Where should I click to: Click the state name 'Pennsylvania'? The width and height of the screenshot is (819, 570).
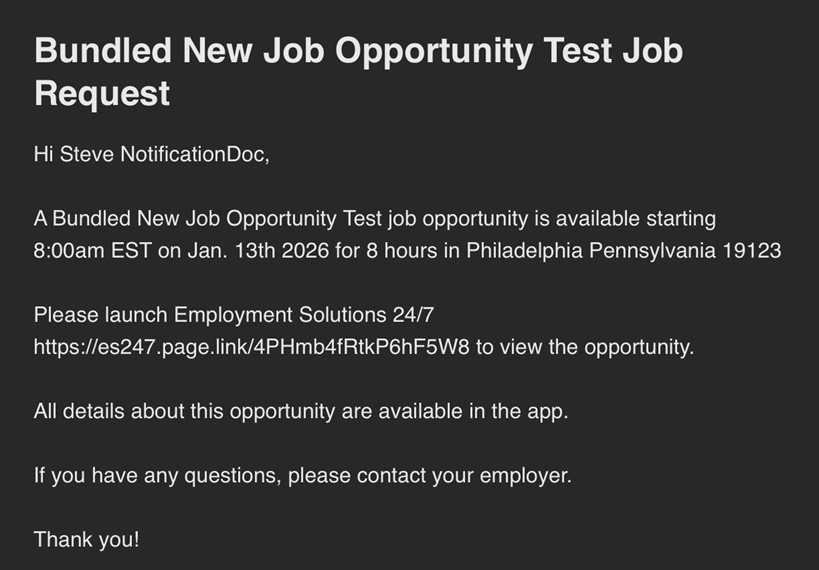(652, 251)
